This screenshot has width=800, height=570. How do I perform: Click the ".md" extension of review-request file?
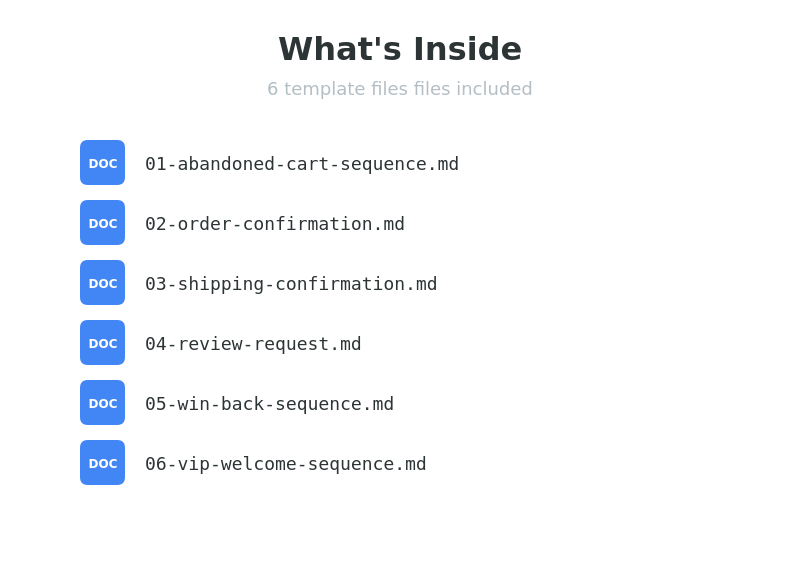click(345, 344)
